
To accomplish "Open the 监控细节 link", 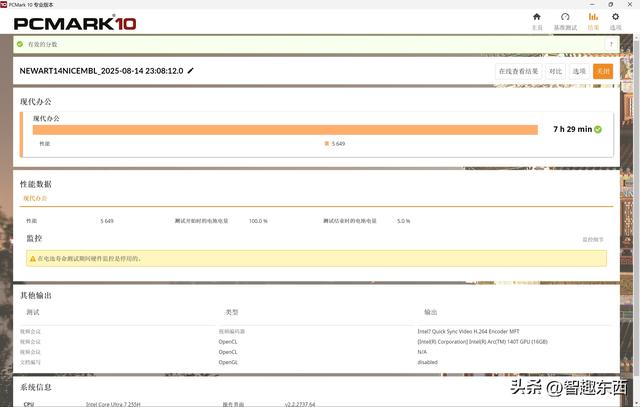I will [593, 240].
